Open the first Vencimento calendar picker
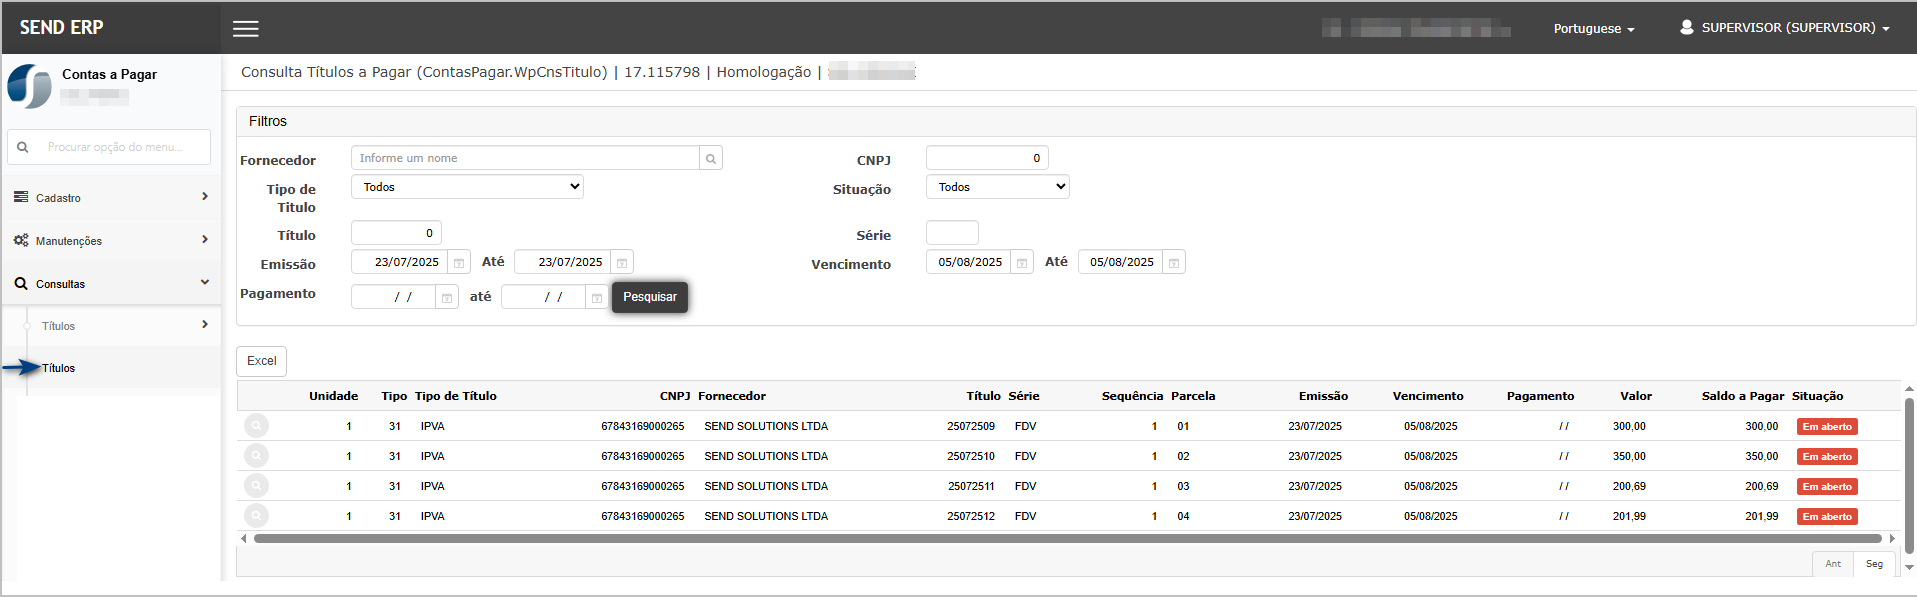The width and height of the screenshot is (1917, 597). coord(1022,262)
